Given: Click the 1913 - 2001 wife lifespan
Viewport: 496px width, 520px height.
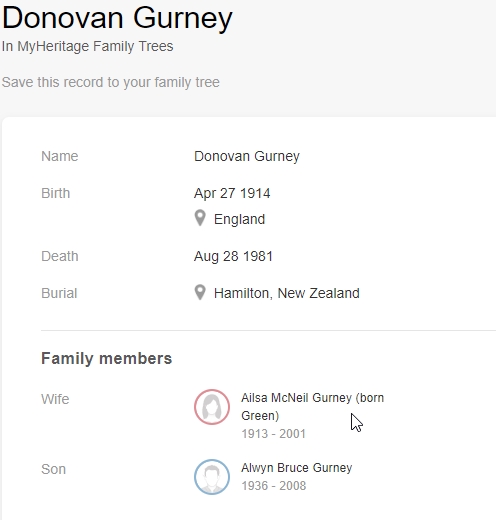Looking at the screenshot, I should coord(274,434).
